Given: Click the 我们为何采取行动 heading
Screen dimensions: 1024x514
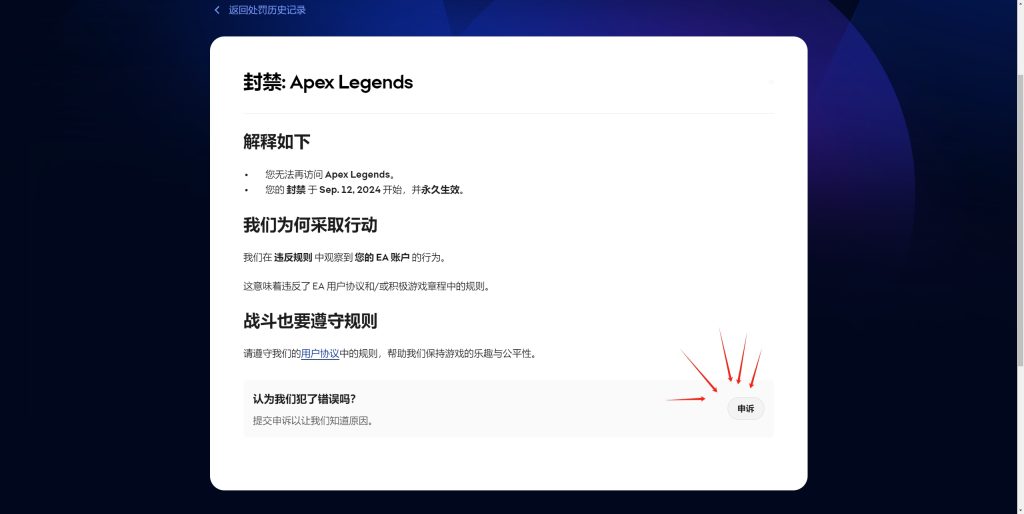Looking at the screenshot, I should 310,225.
